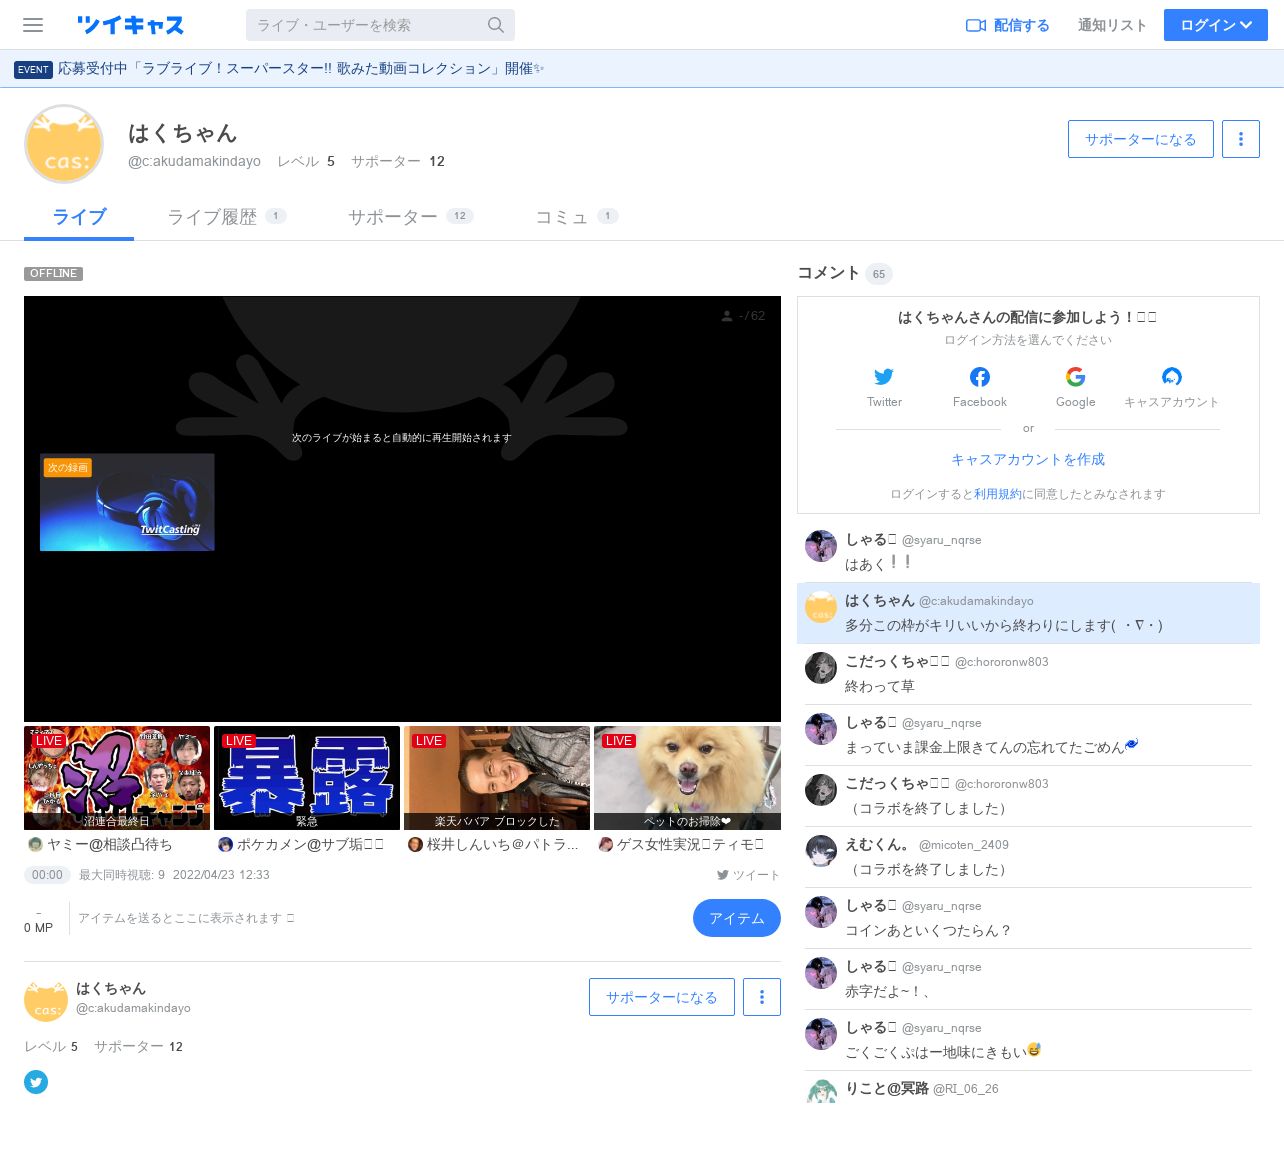This screenshot has width=1284, height=1167.
Task: Click the ツイート share link
Action: 748,875
